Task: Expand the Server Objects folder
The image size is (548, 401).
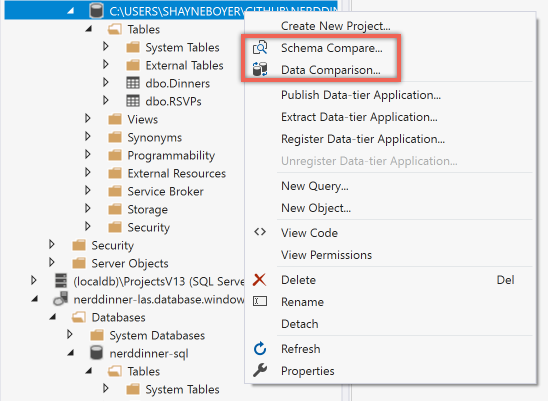Action: pos(52,262)
